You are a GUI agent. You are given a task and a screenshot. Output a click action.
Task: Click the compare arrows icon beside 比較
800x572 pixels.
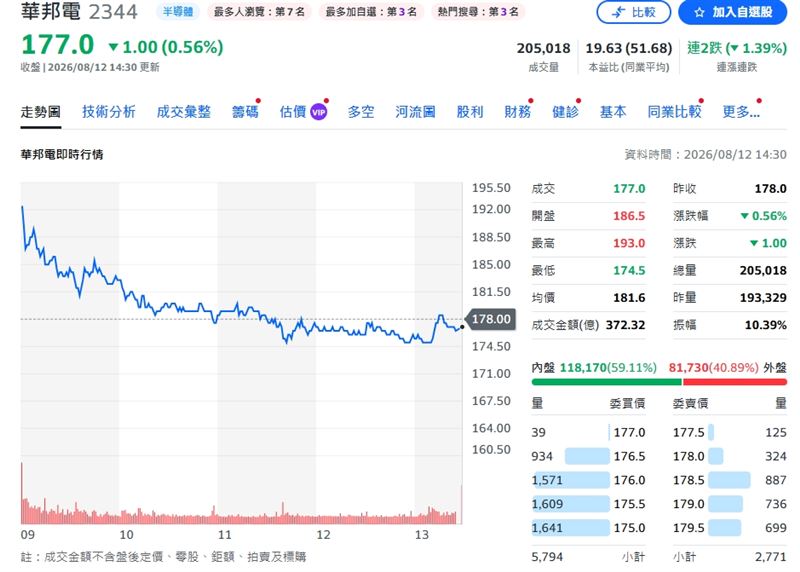pyautogui.click(x=618, y=12)
